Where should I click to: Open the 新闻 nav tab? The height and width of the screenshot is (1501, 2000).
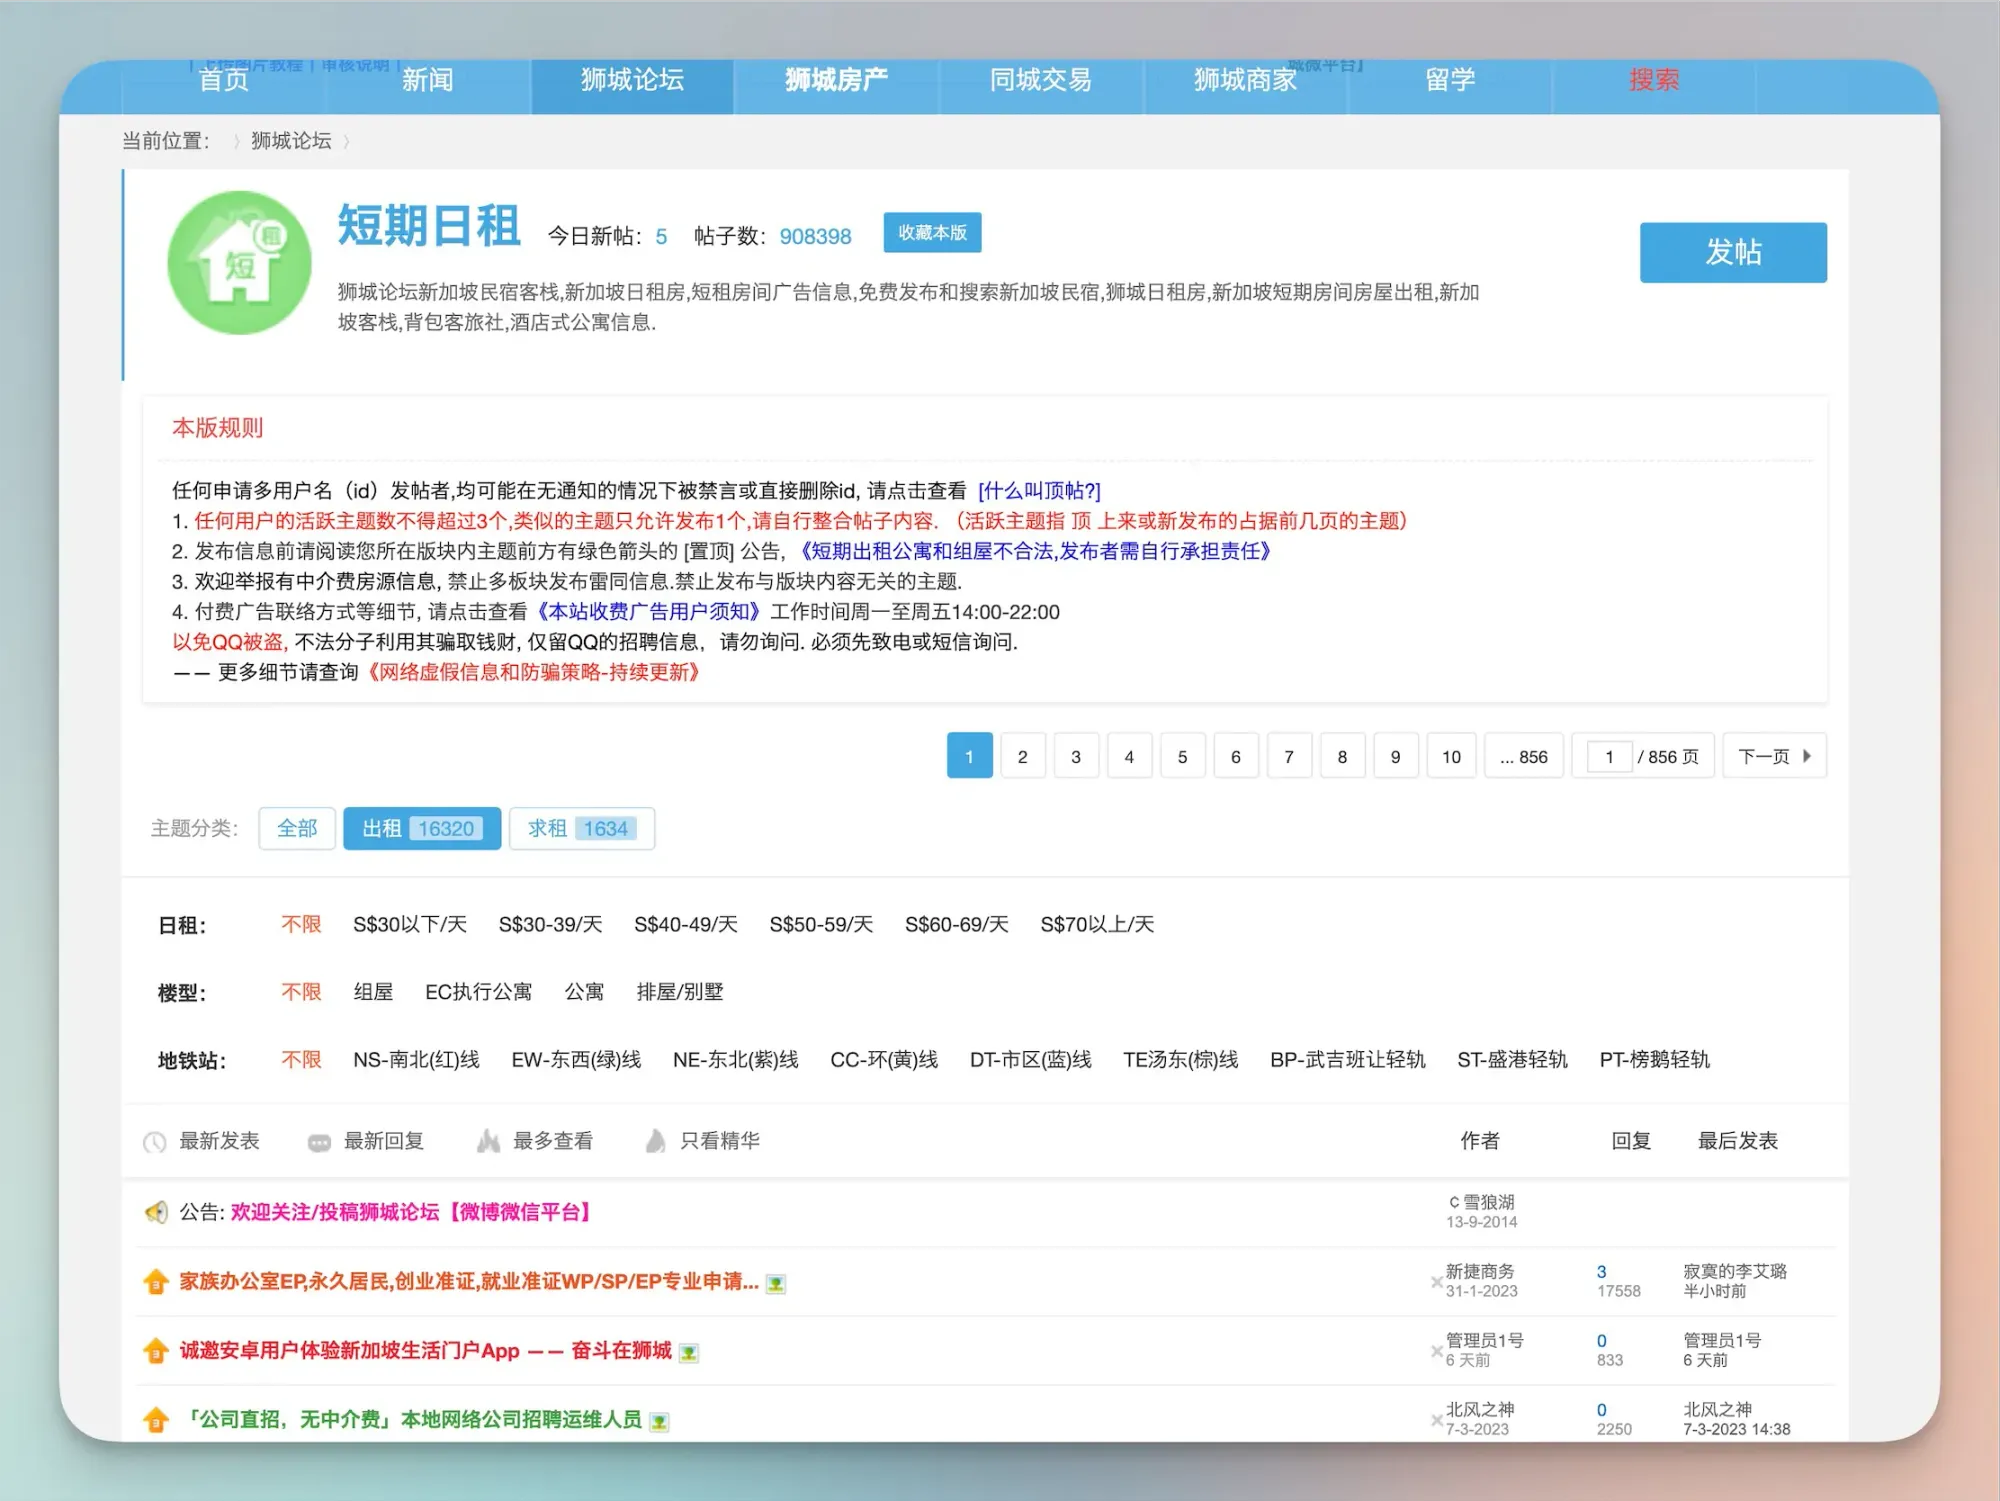click(x=428, y=80)
